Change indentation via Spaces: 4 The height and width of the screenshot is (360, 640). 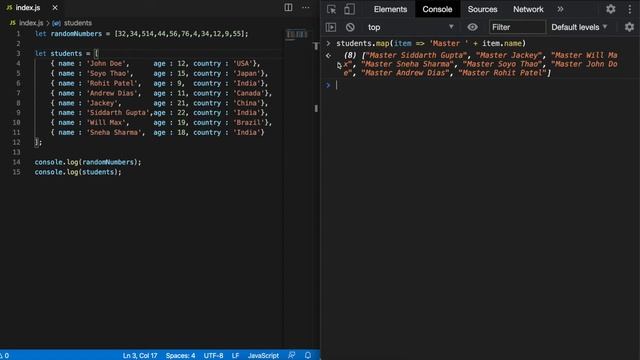180,356
